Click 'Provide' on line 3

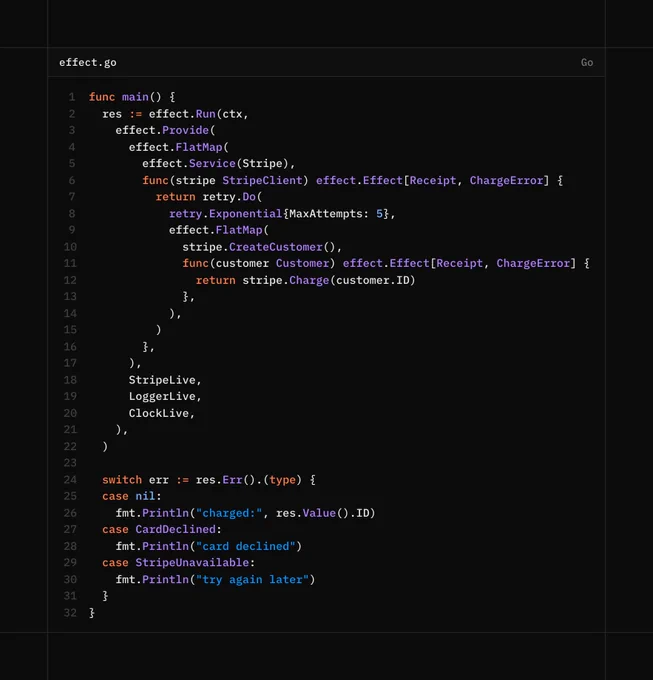185,130
